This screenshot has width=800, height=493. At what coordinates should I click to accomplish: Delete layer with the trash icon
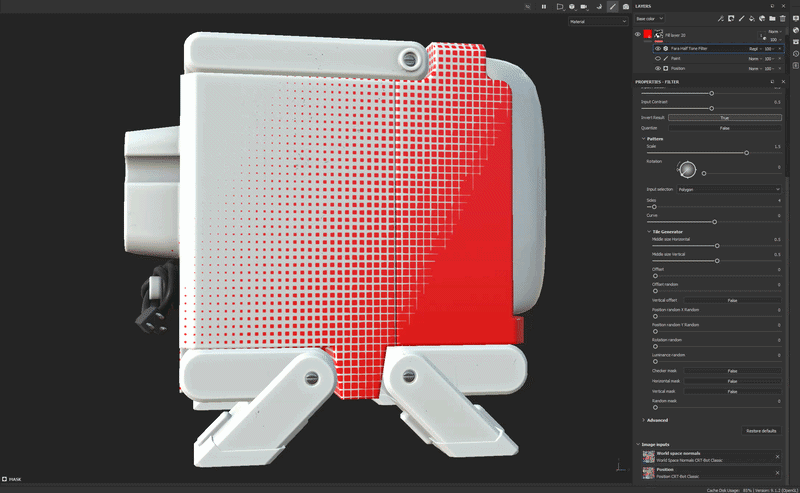pyautogui.click(x=784, y=18)
